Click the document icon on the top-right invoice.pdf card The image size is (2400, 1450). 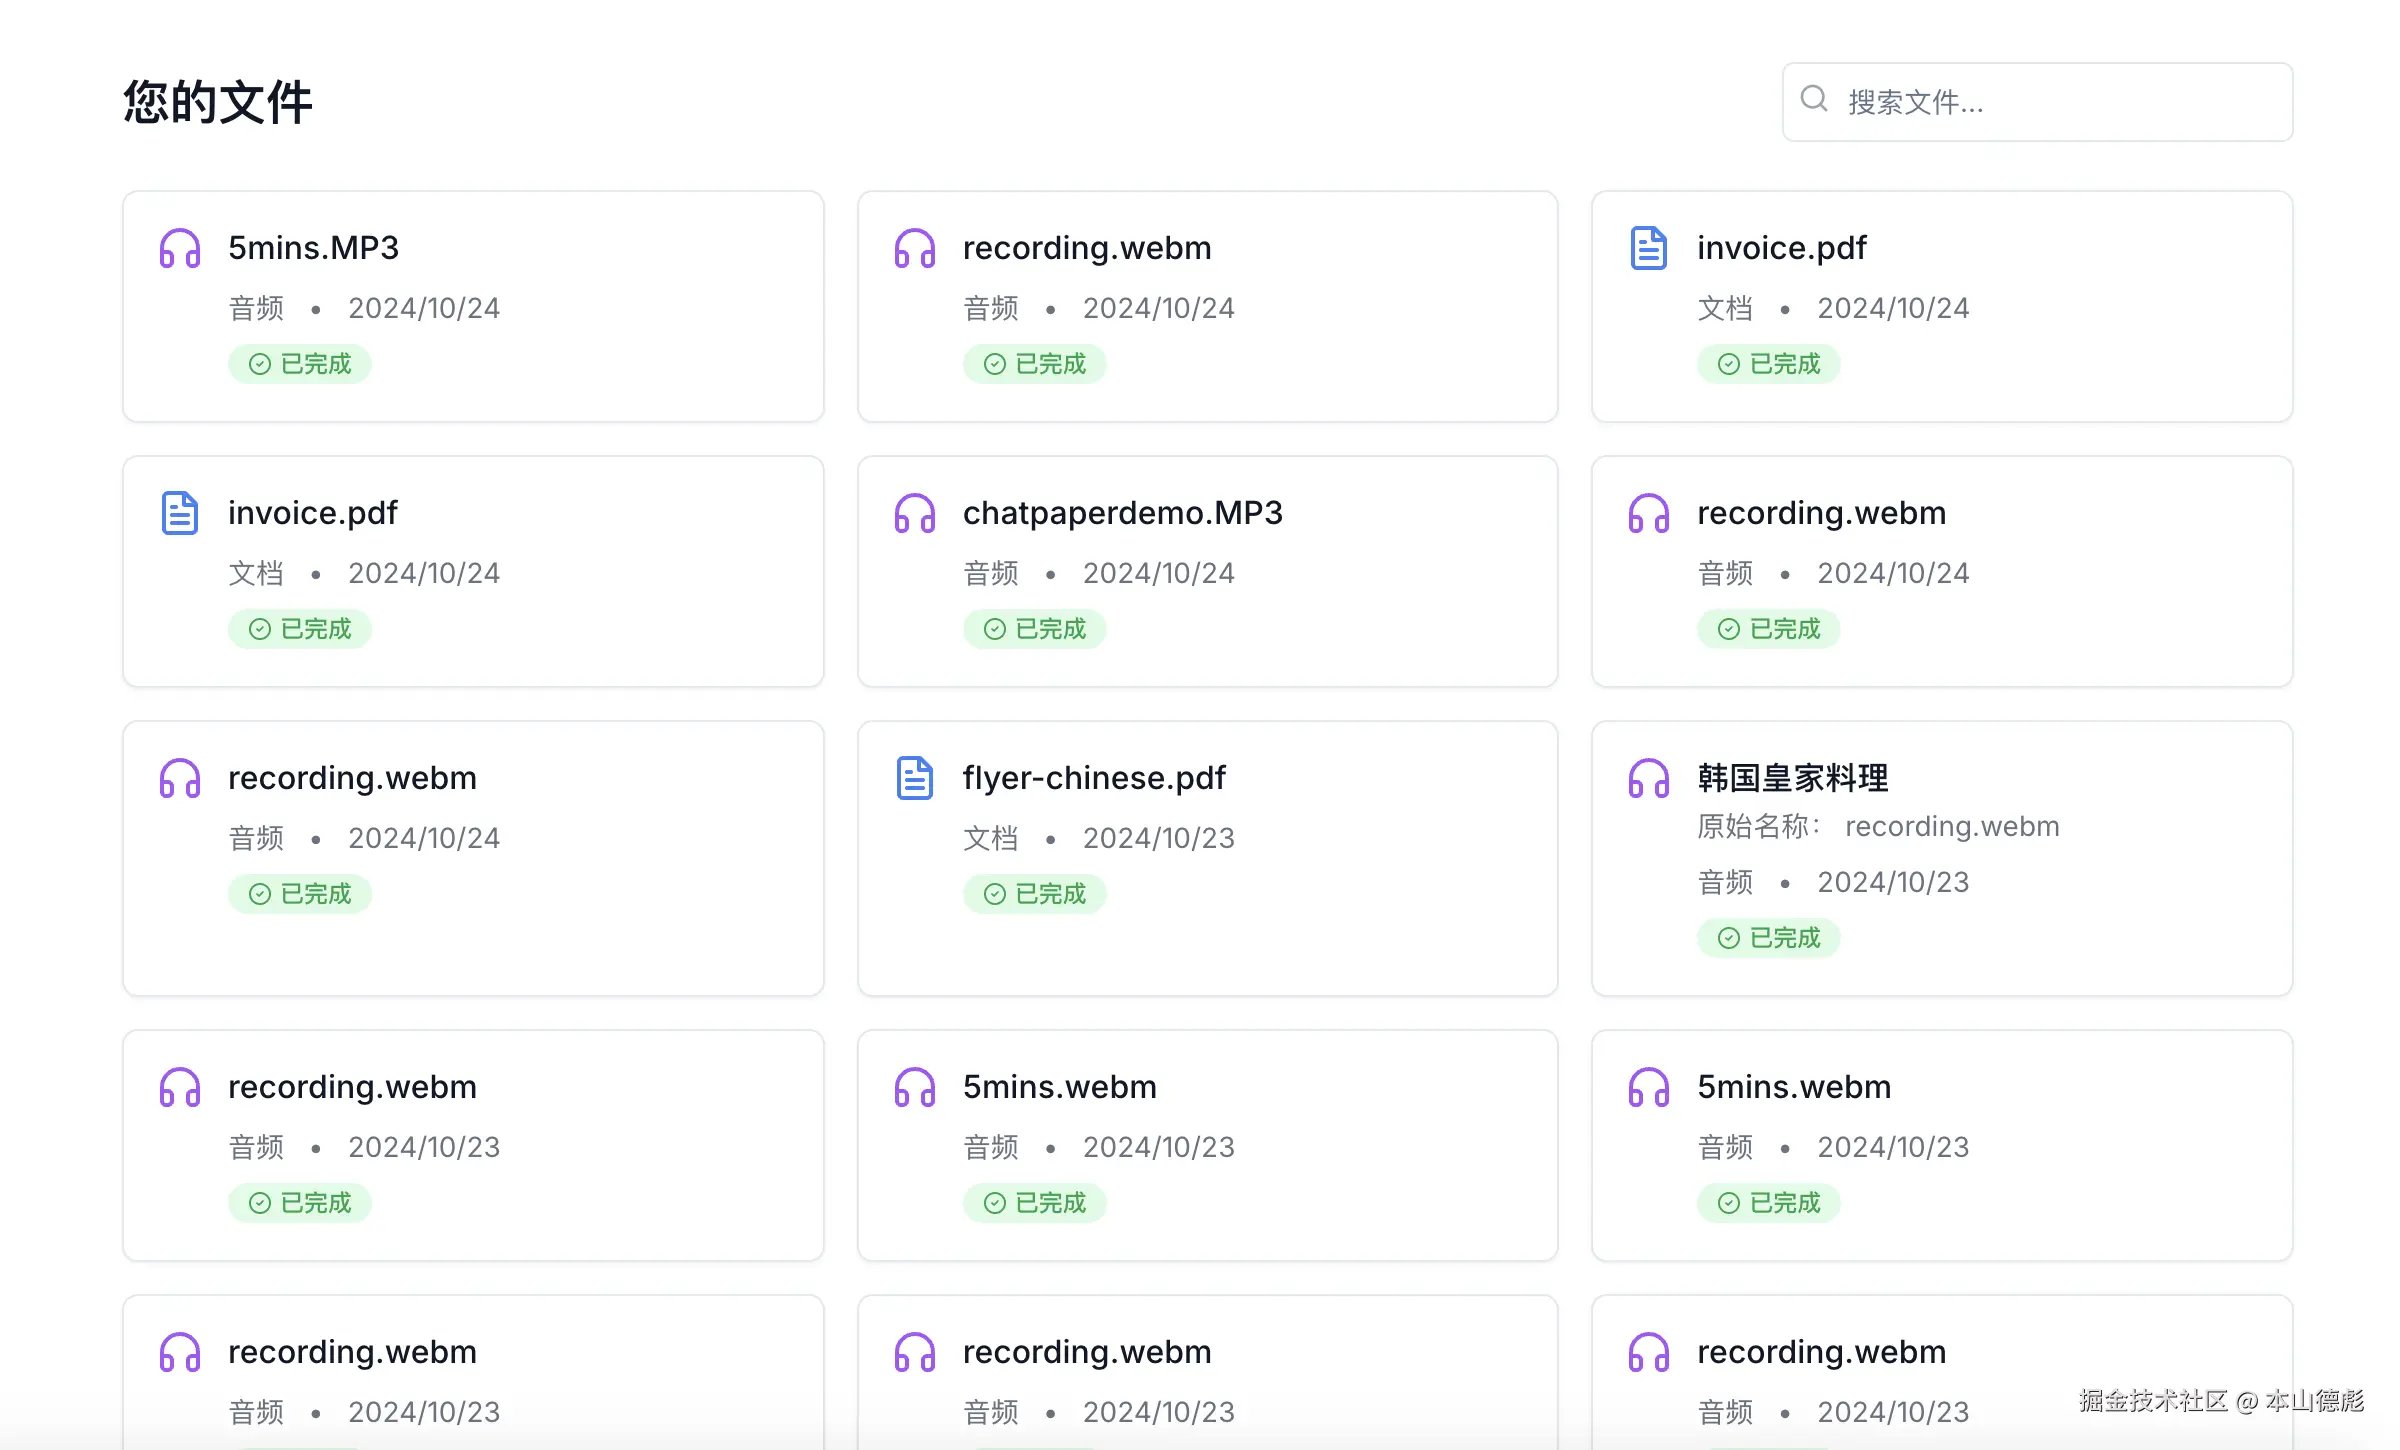[x=1648, y=248]
